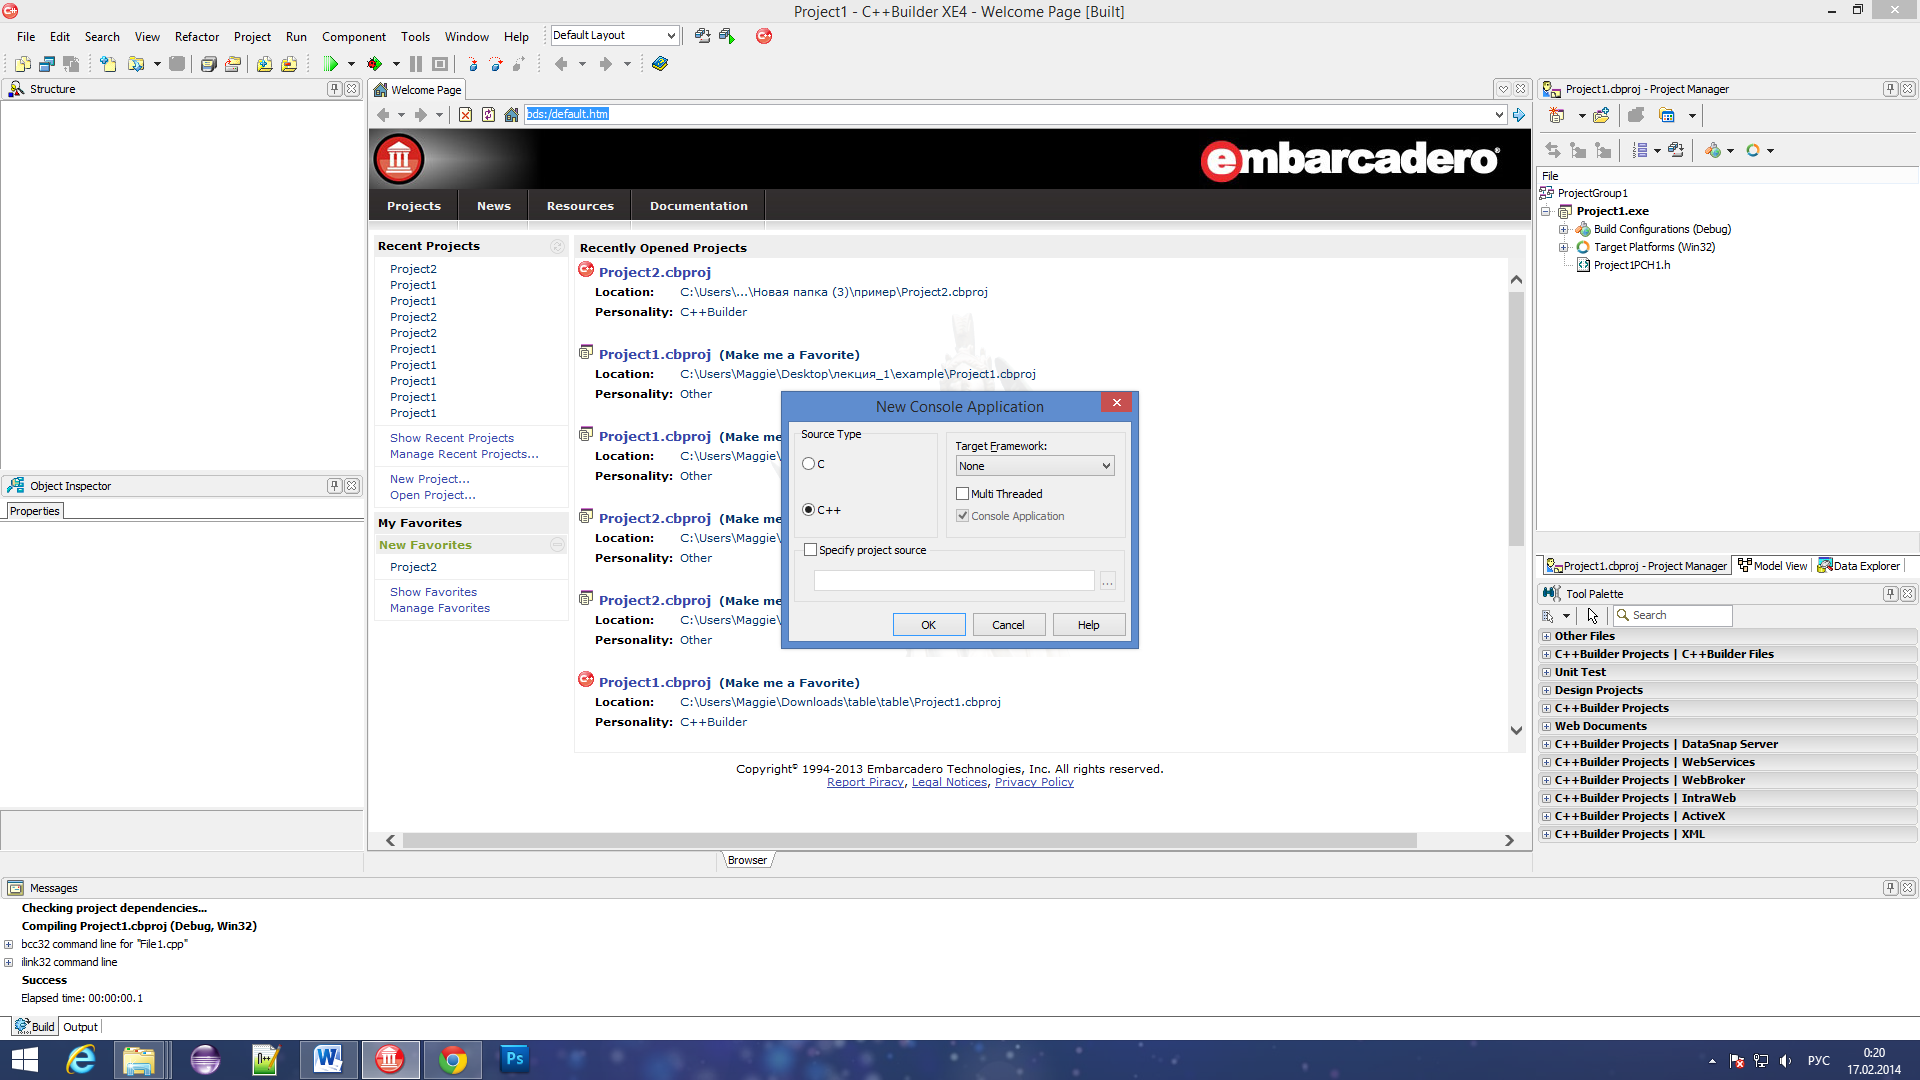Screen dimensions: 1920x1080
Task: Open the Refactor menu
Action: click(x=197, y=37)
